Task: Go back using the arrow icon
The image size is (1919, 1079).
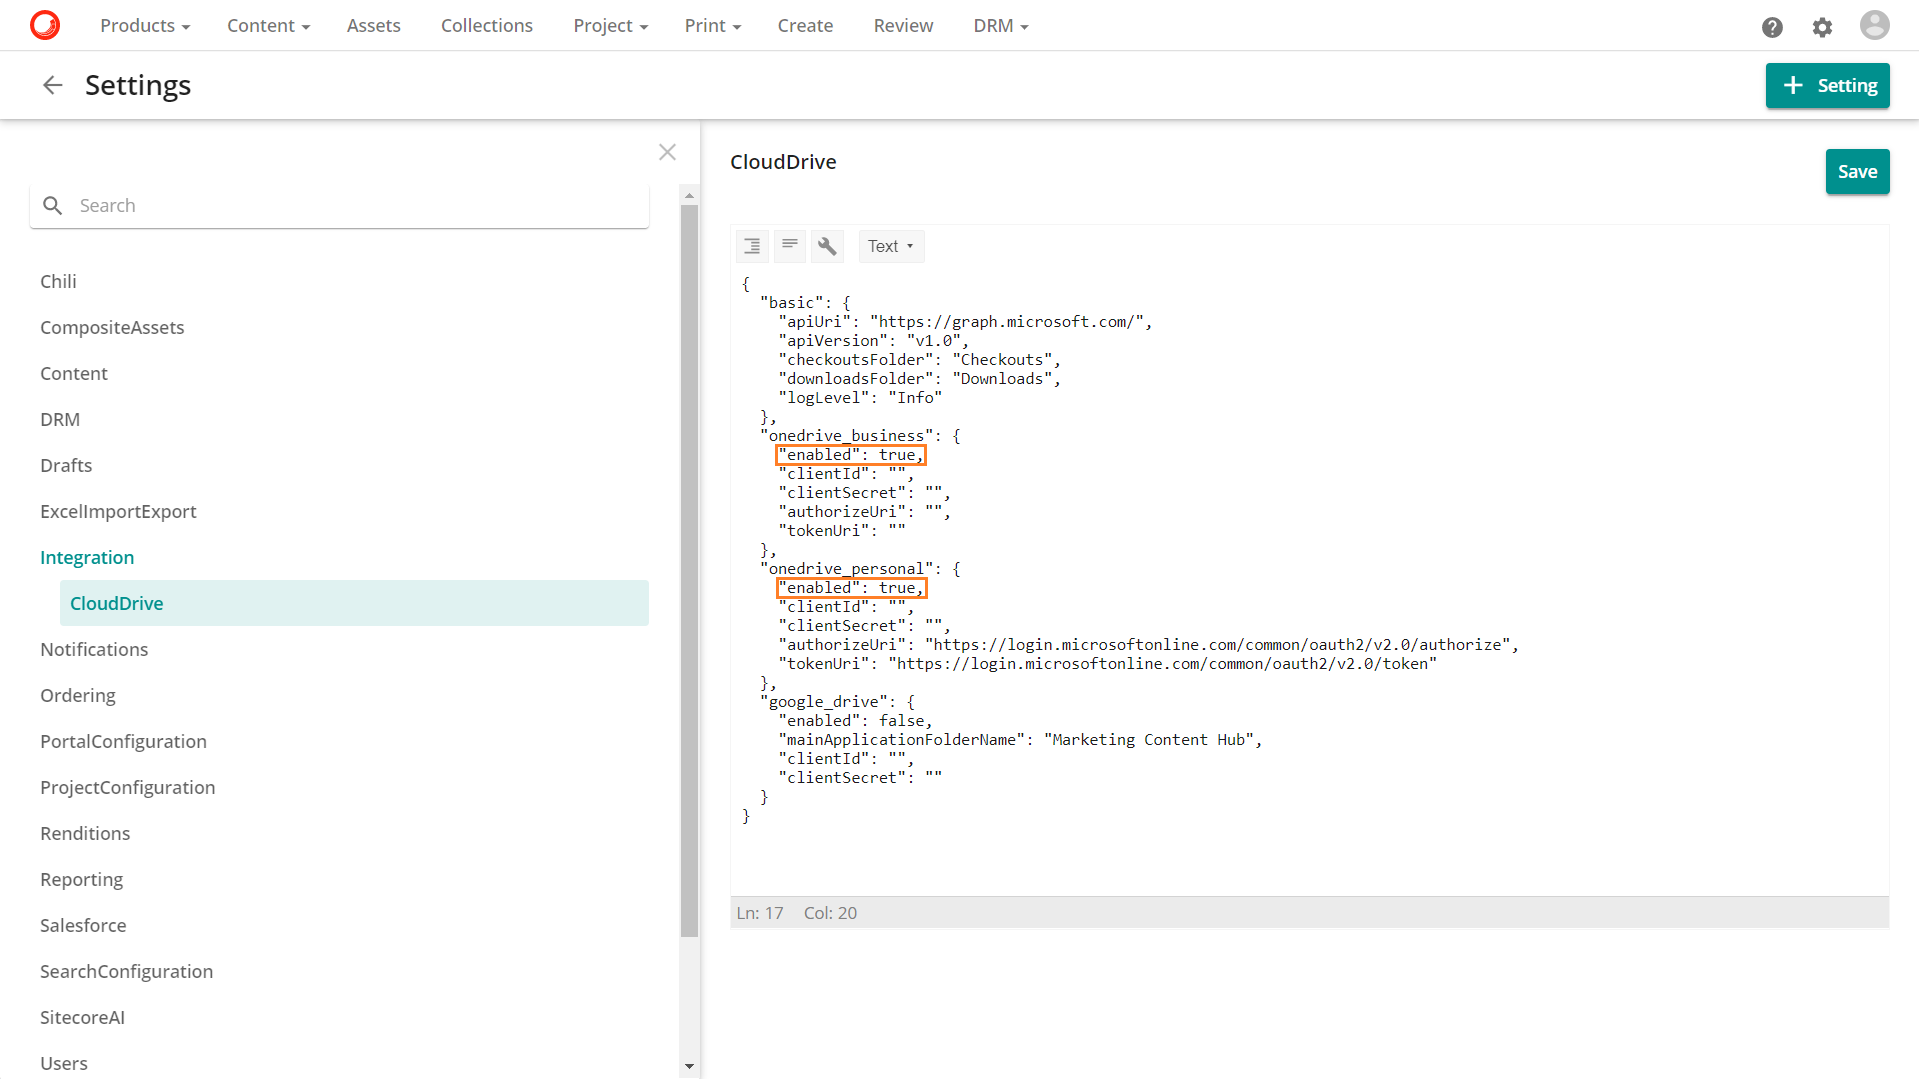Action: (x=53, y=85)
